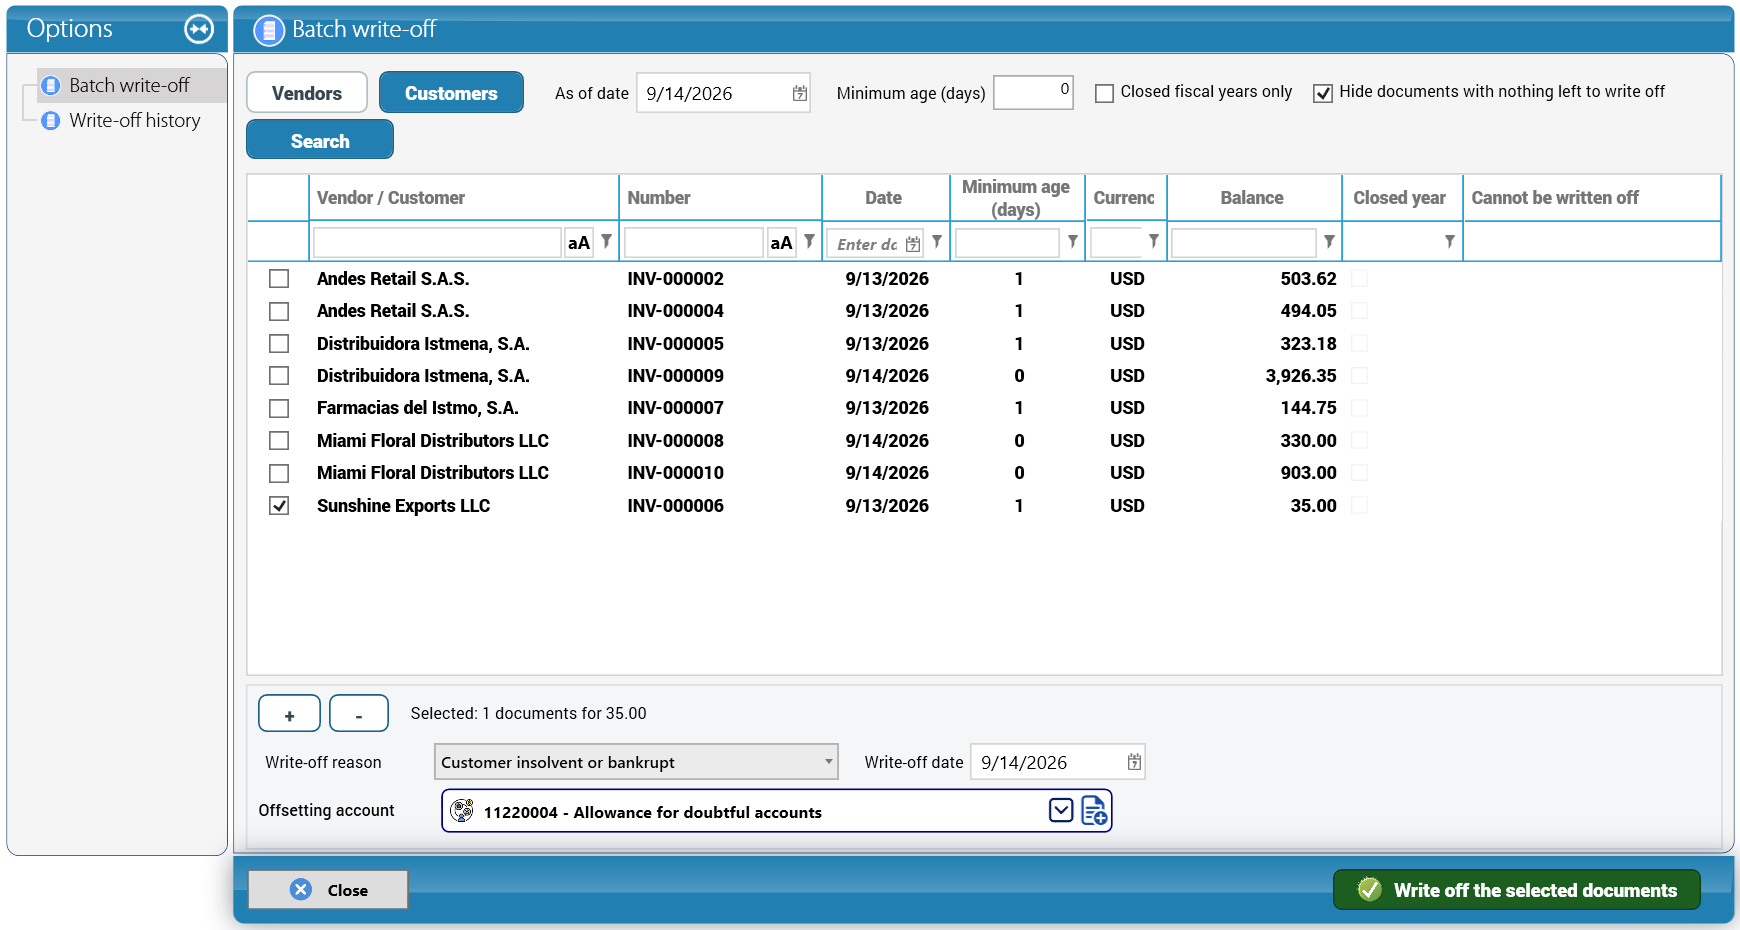Open the filter funnel for Vendor / Customer
Image resolution: width=1740 pixels, height=930 pixels.
pyautogui.click(x=606, y=241)
